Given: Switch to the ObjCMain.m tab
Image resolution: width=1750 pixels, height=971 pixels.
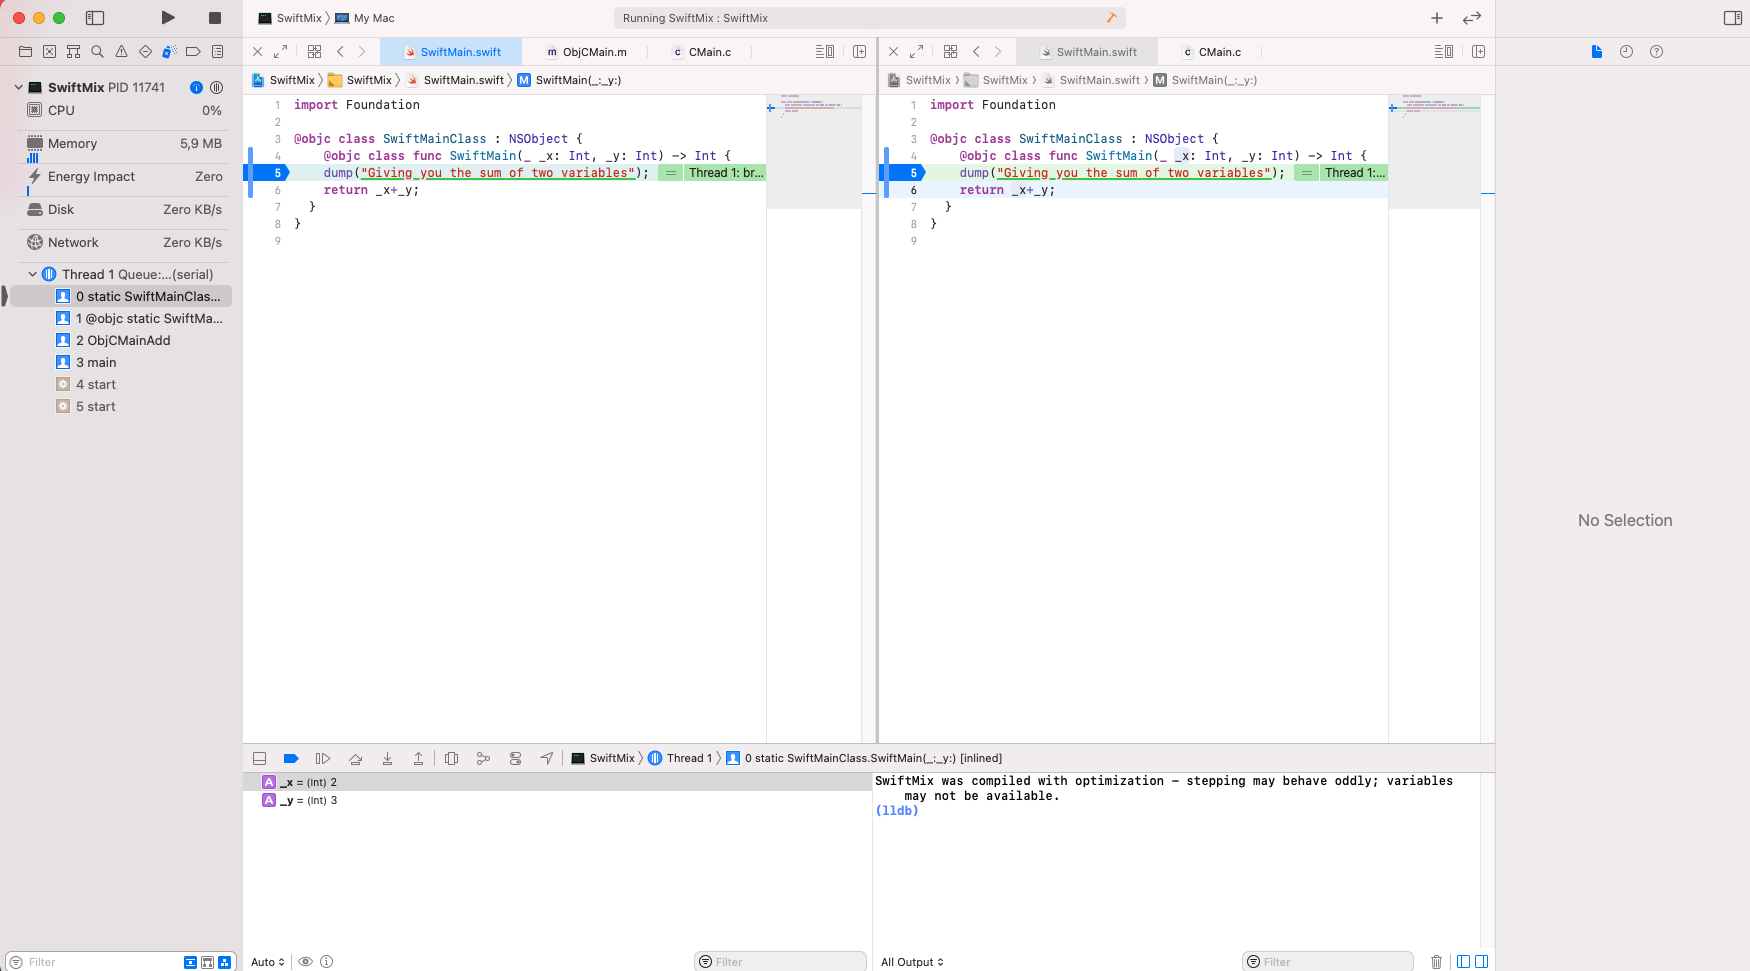Looking at the screenshot, I should pos(587,52).
